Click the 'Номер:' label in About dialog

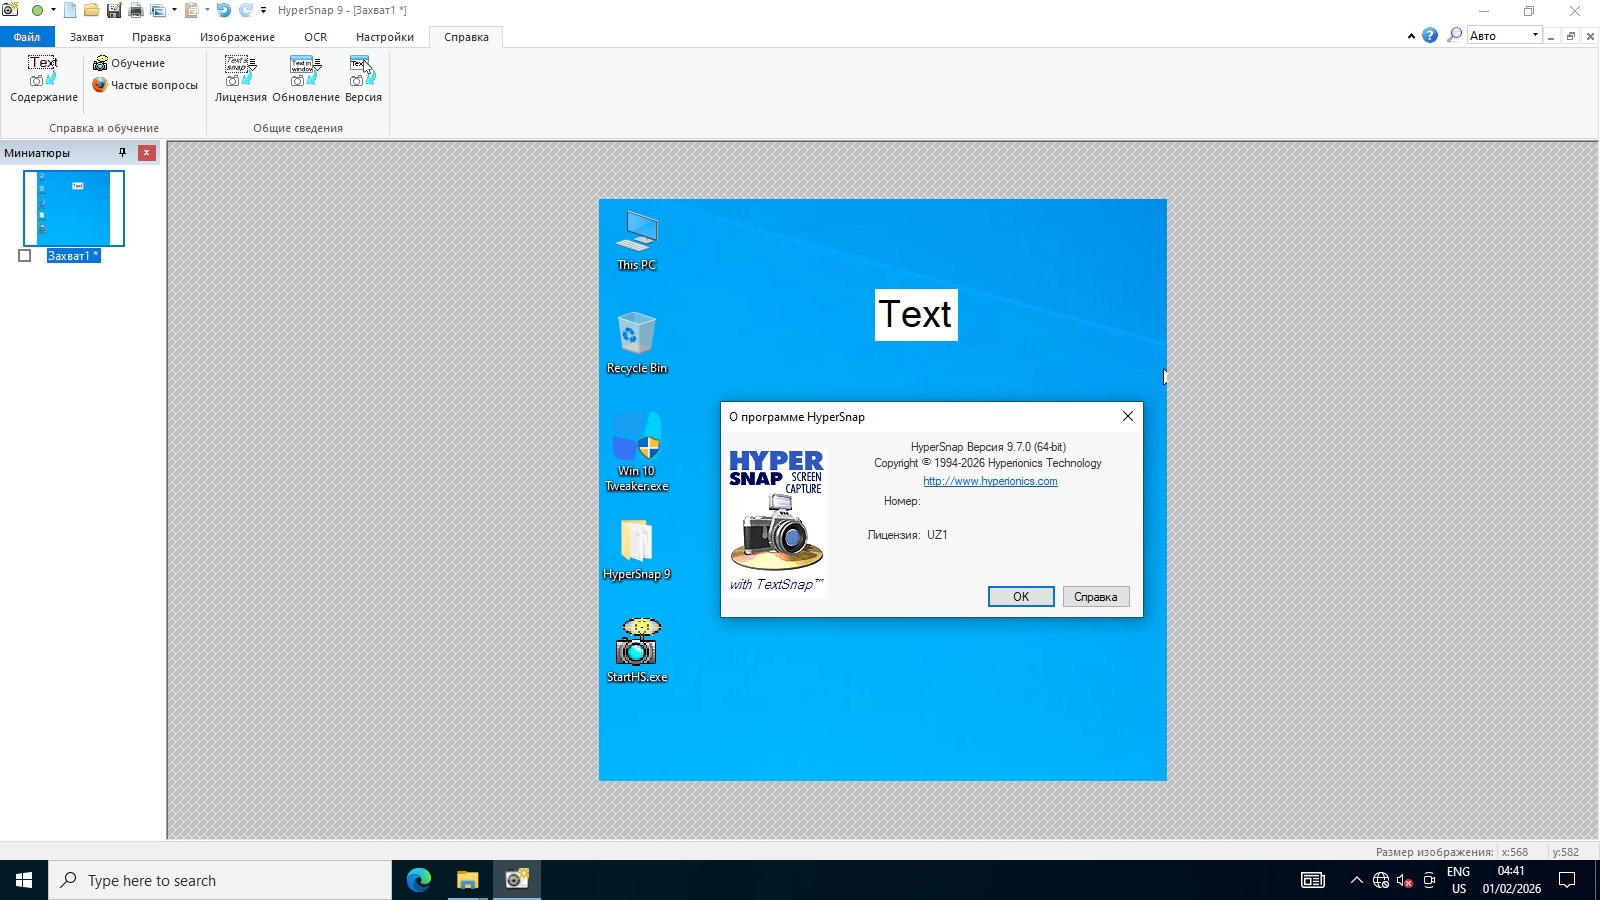[901, 501]
